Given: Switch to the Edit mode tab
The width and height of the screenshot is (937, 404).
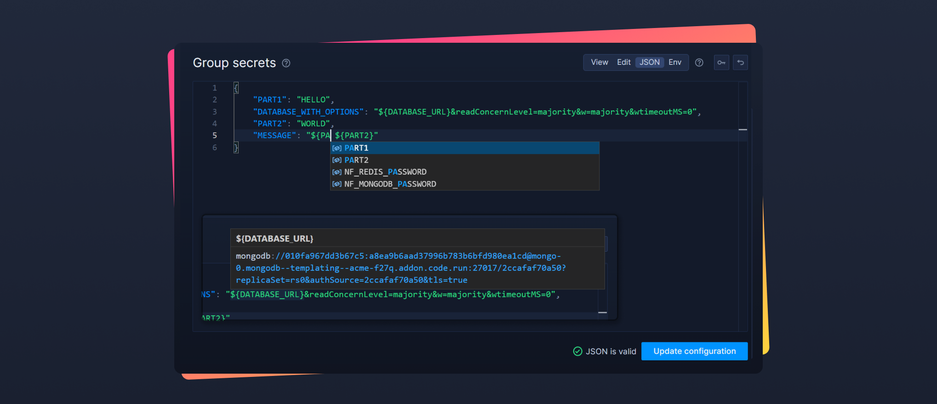Looking at the screenshot, I should (x=624, y=62).
